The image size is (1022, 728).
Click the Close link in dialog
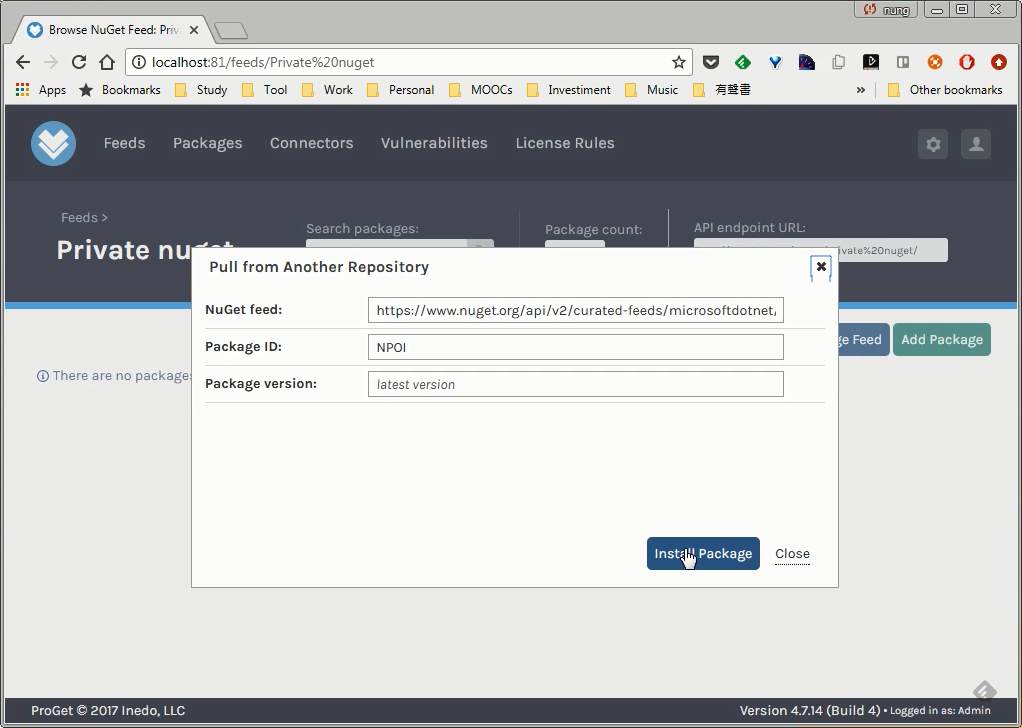pos(793,553)
